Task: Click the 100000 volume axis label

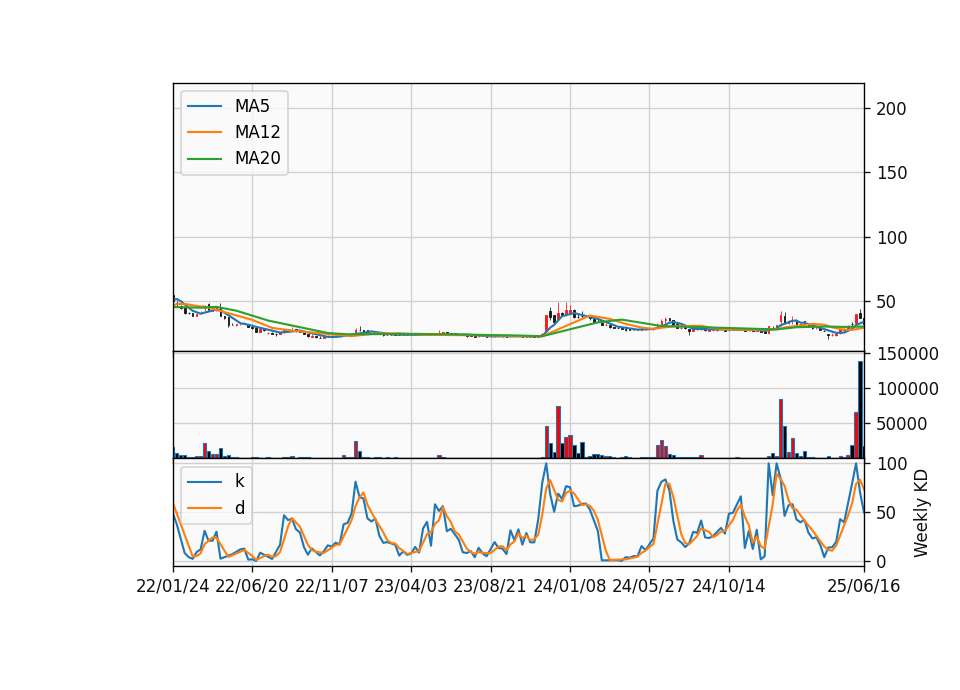Action: coord(907,389)
